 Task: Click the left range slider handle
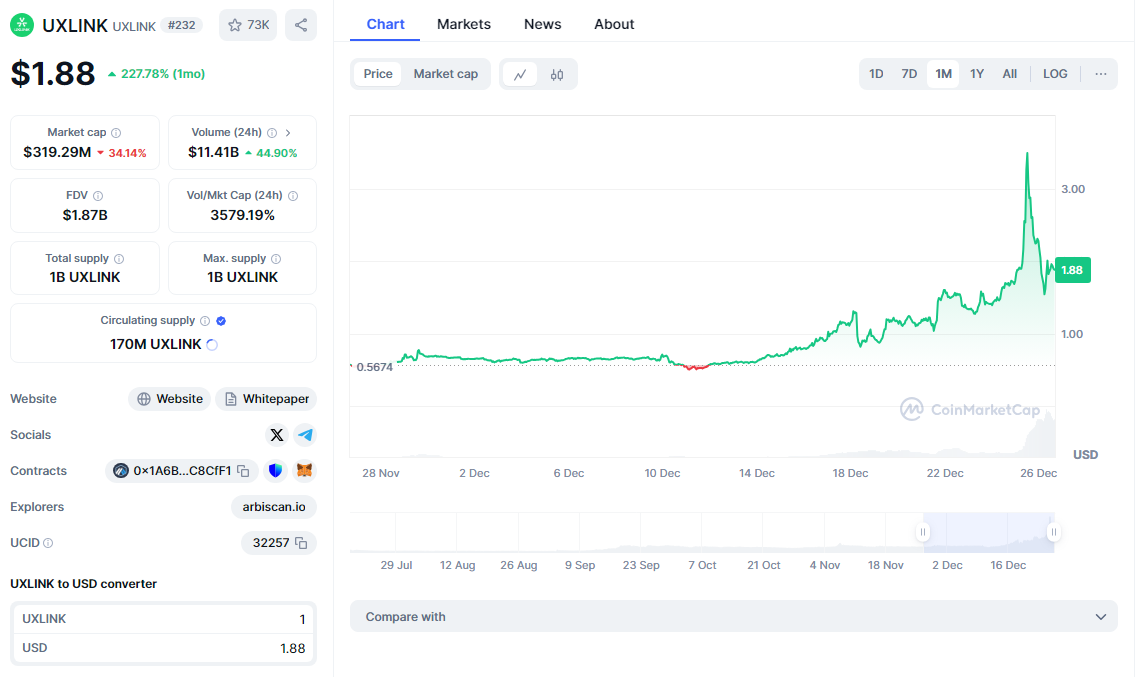(x=923, y=532)
